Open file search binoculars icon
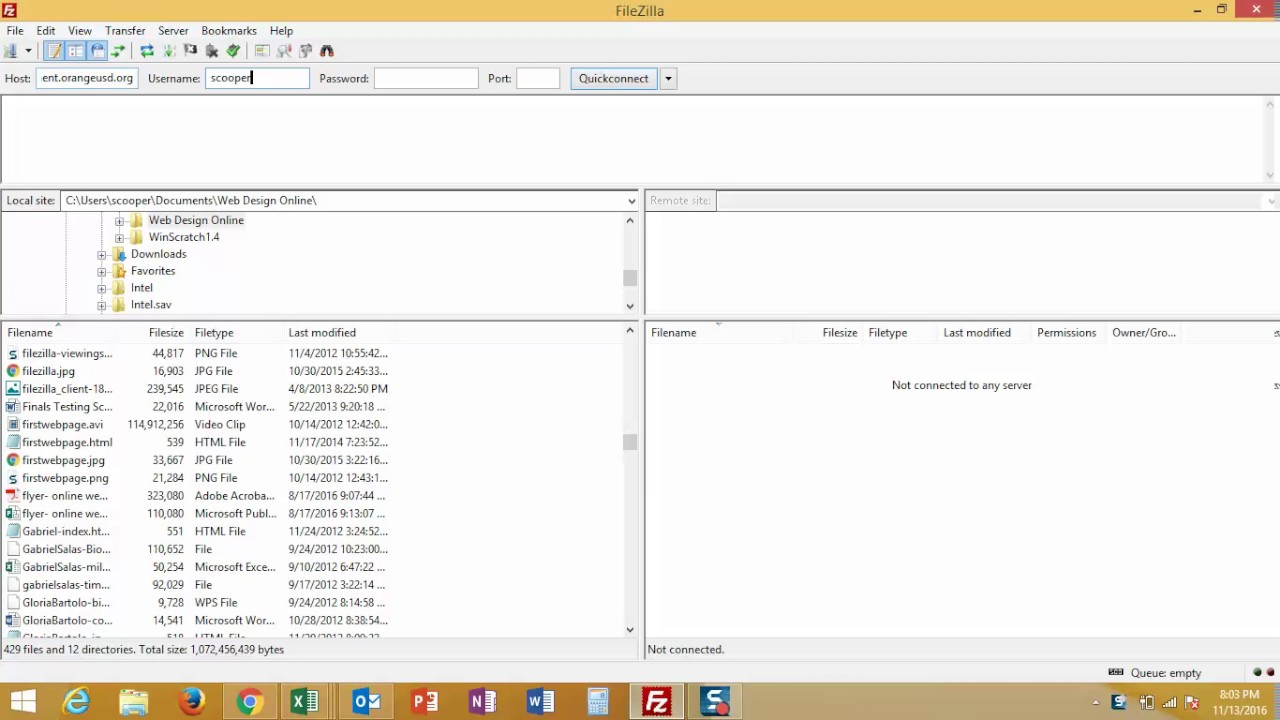 [x=327, y=51]
